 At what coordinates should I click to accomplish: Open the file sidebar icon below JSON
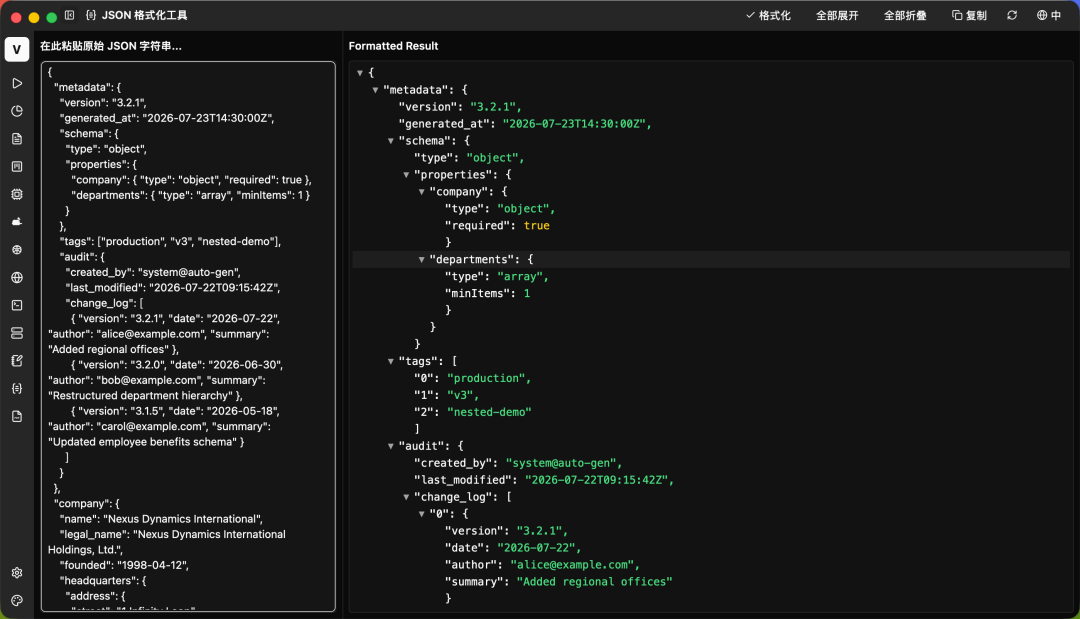pyautogui.click(x=17, y=417)
